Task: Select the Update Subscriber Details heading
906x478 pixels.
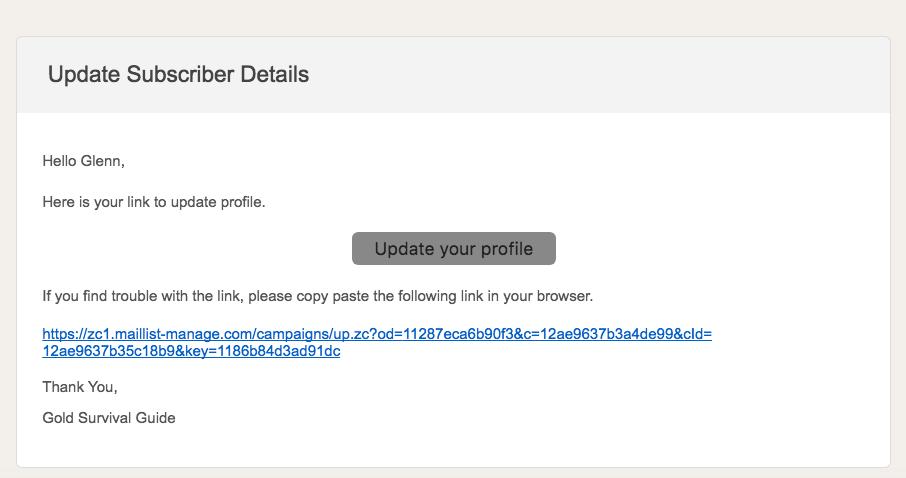Action: 178,75
